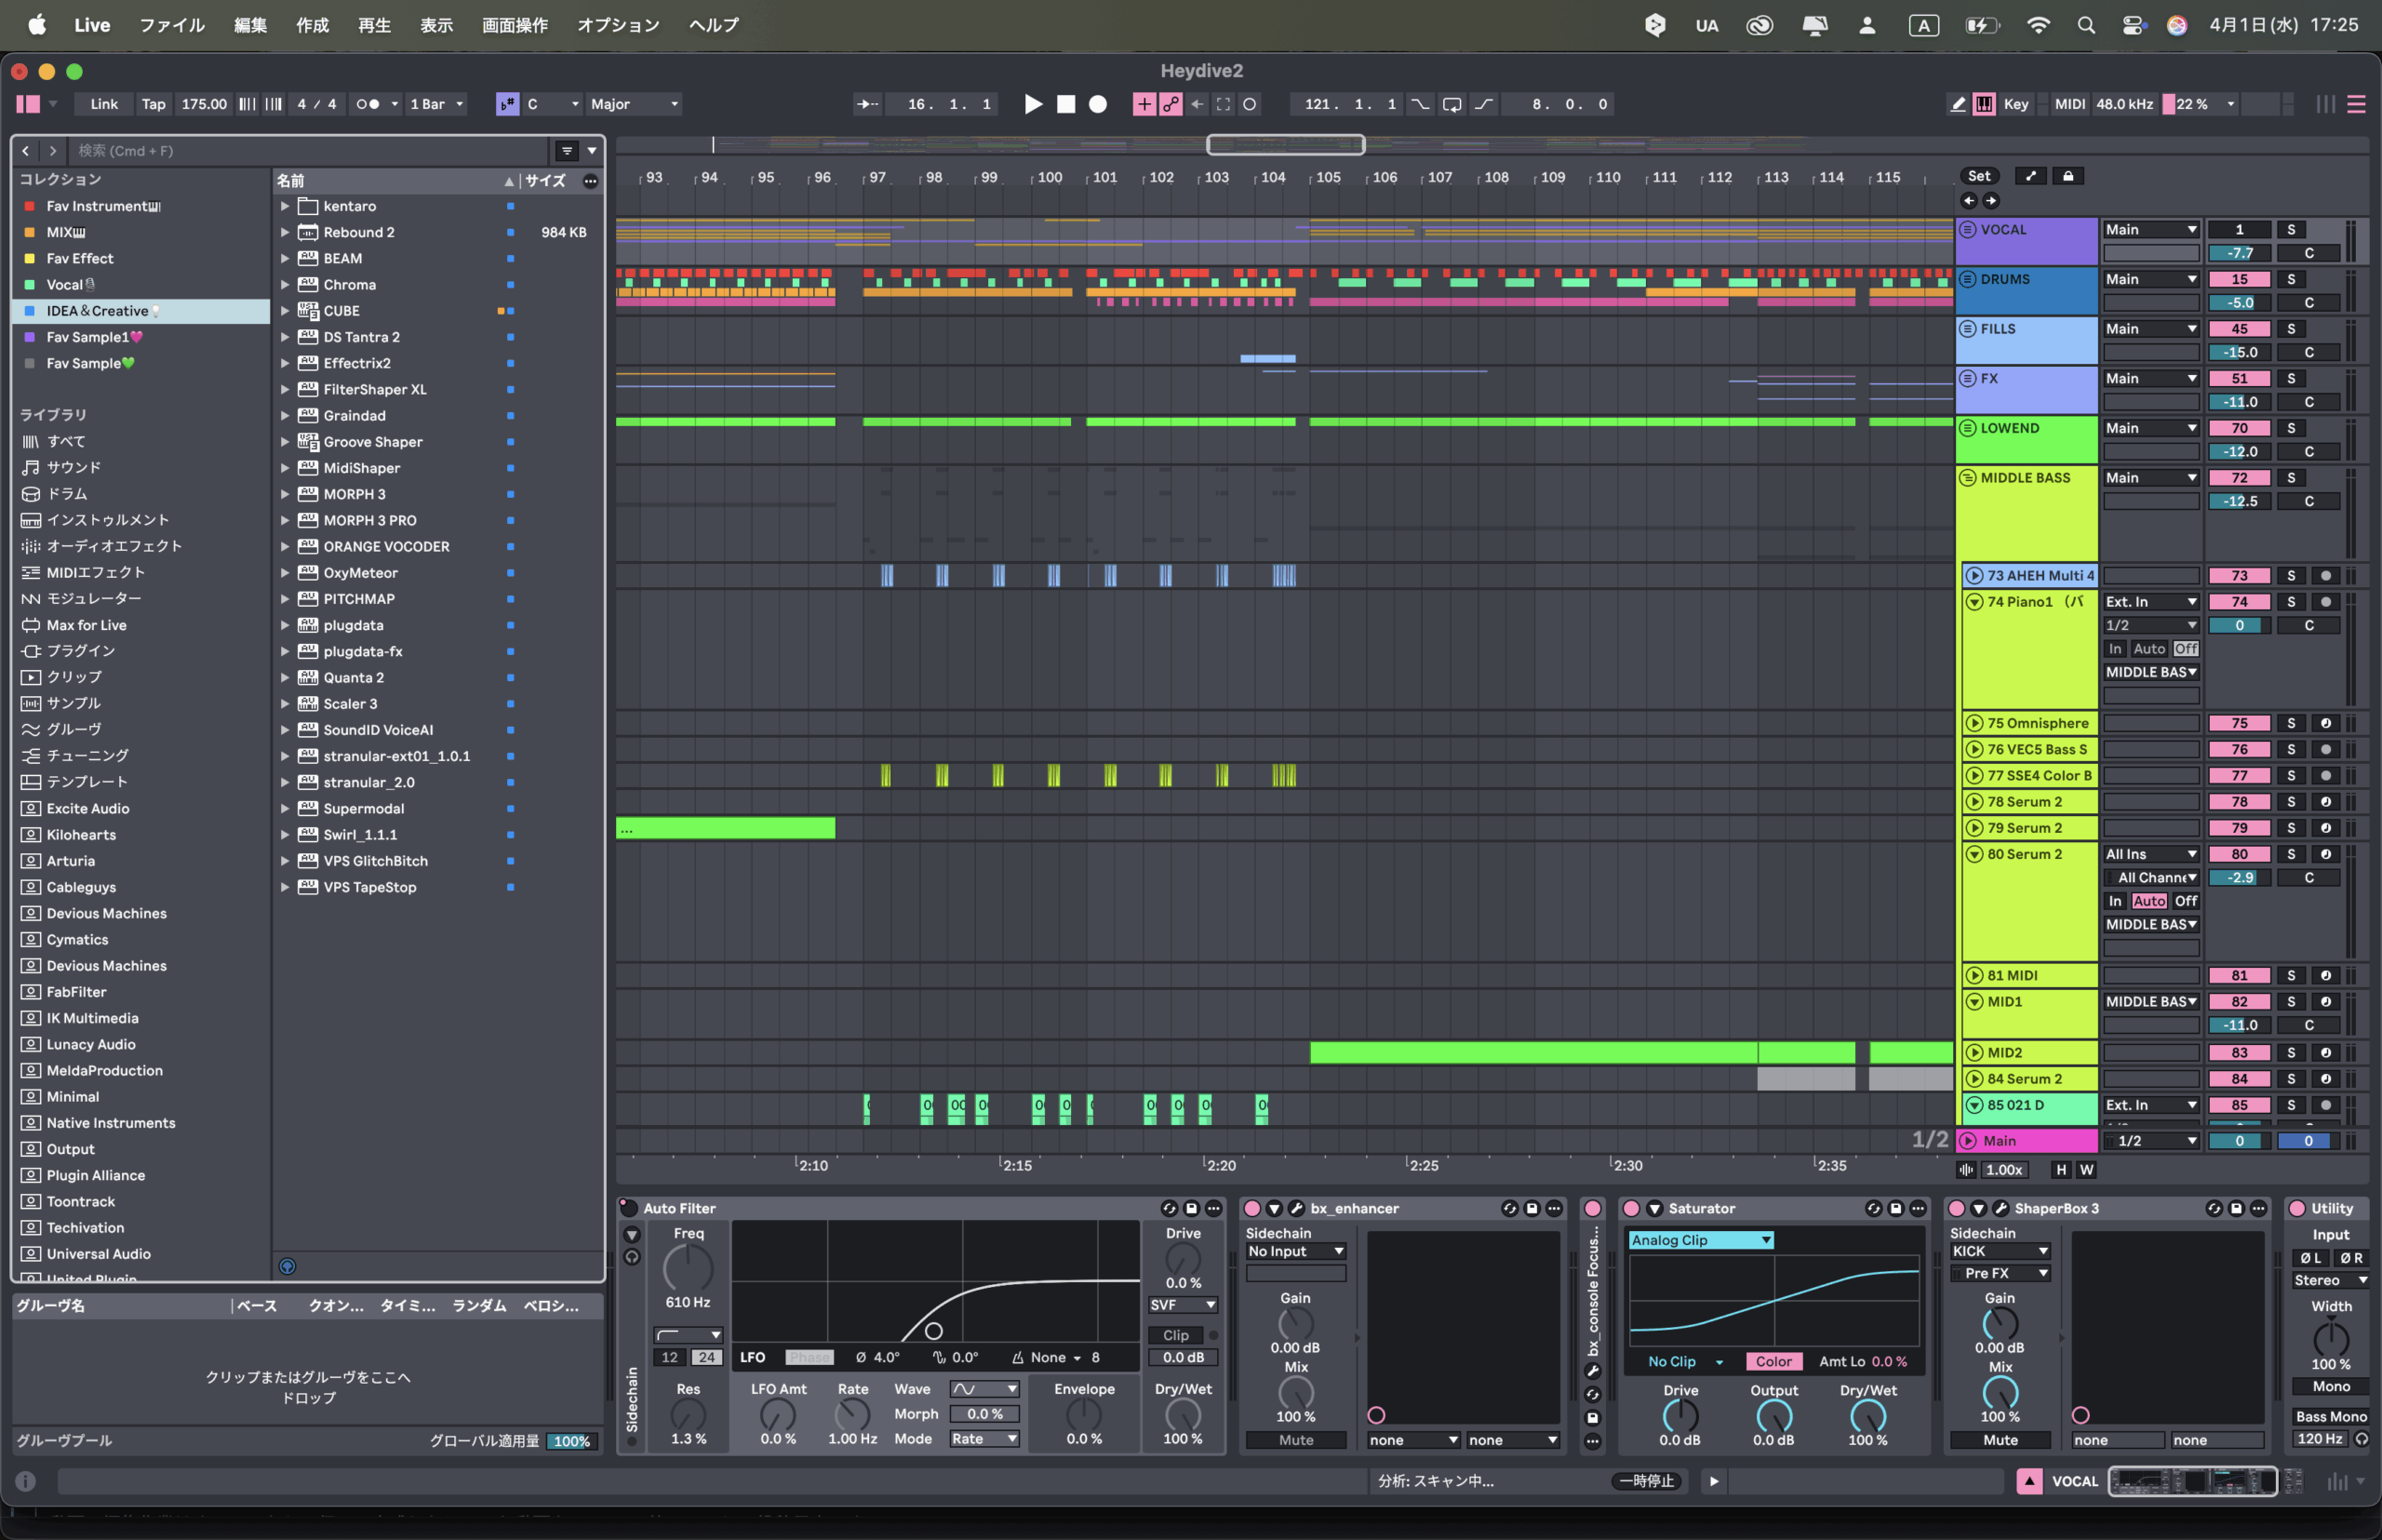Open the 1 Bar quantization menu

click(x=437, y=104)
